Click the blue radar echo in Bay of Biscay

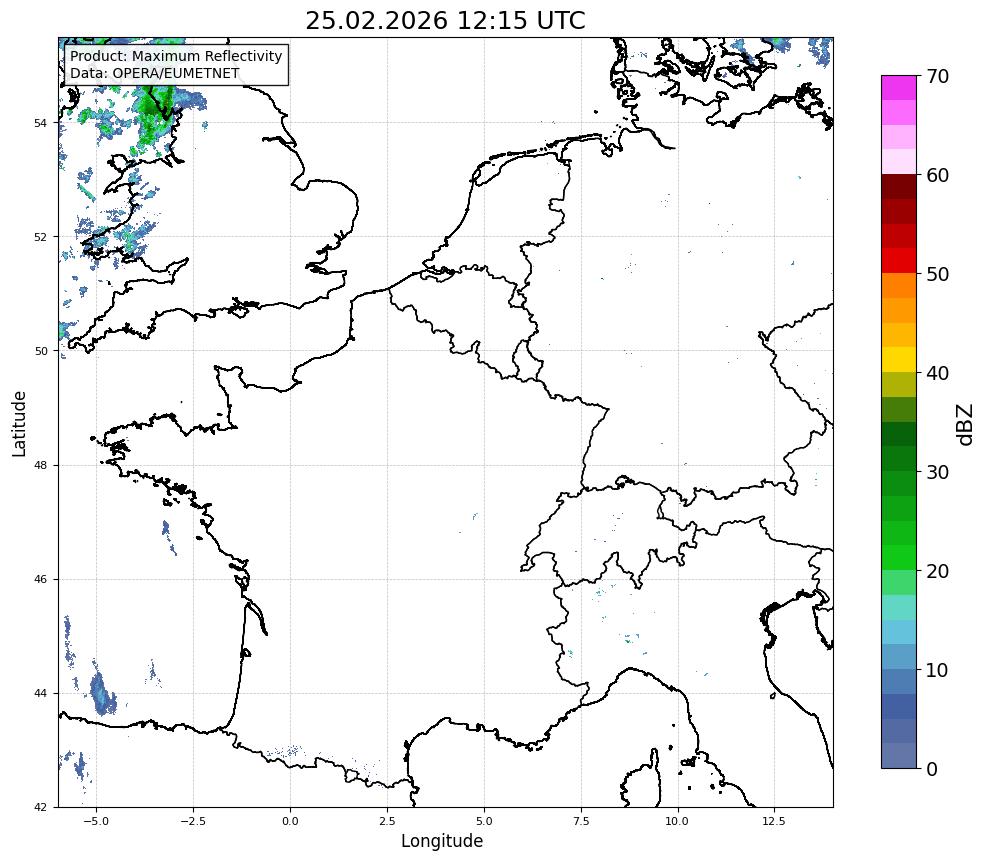[x=101, y=693]
